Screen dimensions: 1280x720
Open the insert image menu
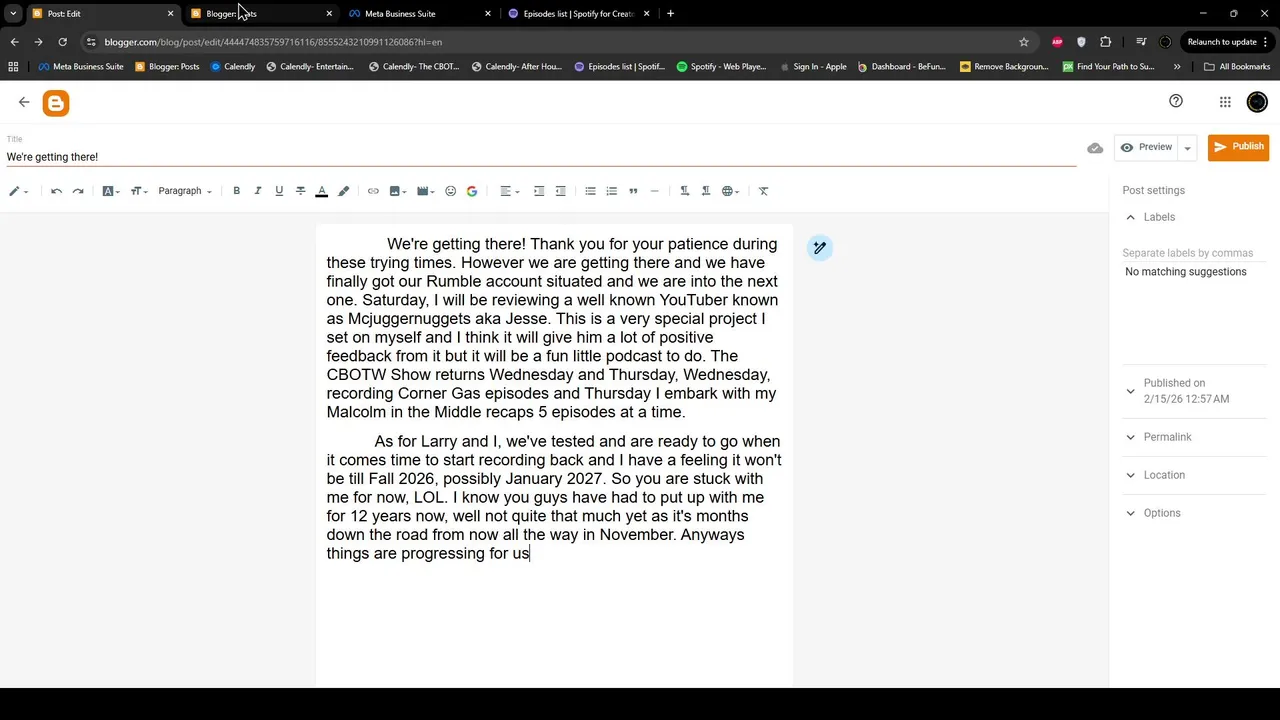click(x=398, y=191)
